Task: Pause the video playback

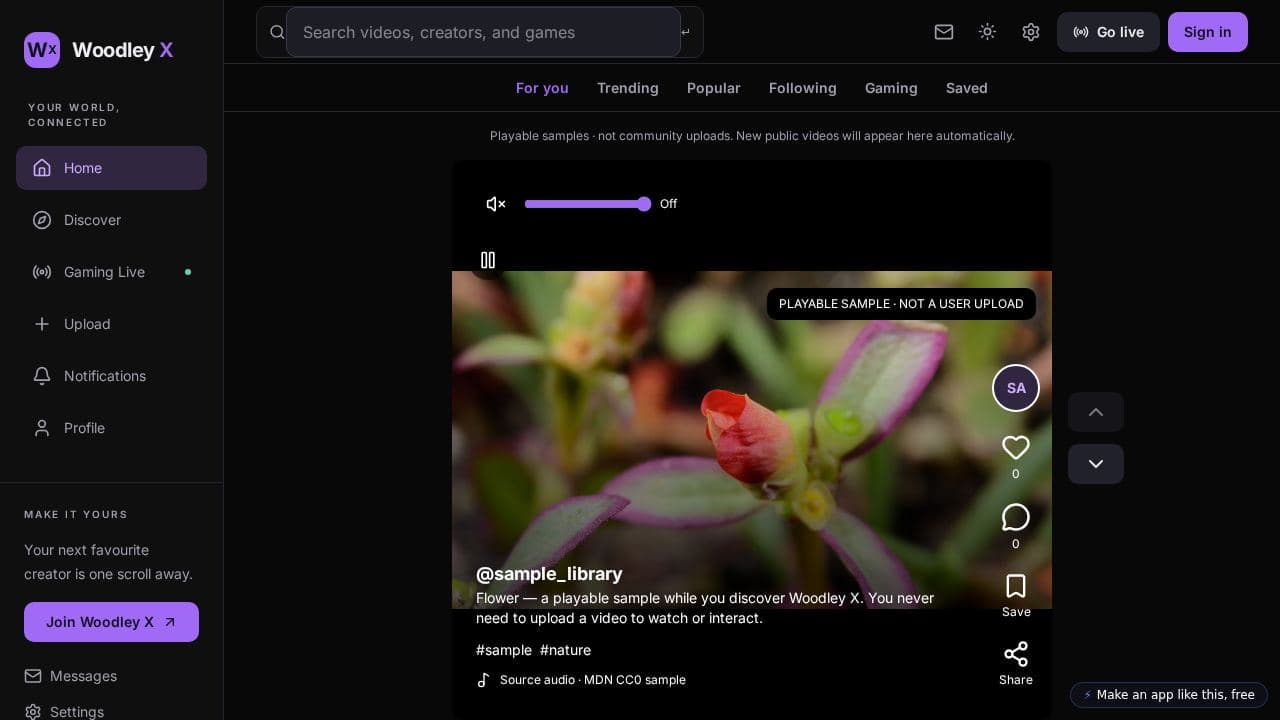Action: click(x=488, y=260)
